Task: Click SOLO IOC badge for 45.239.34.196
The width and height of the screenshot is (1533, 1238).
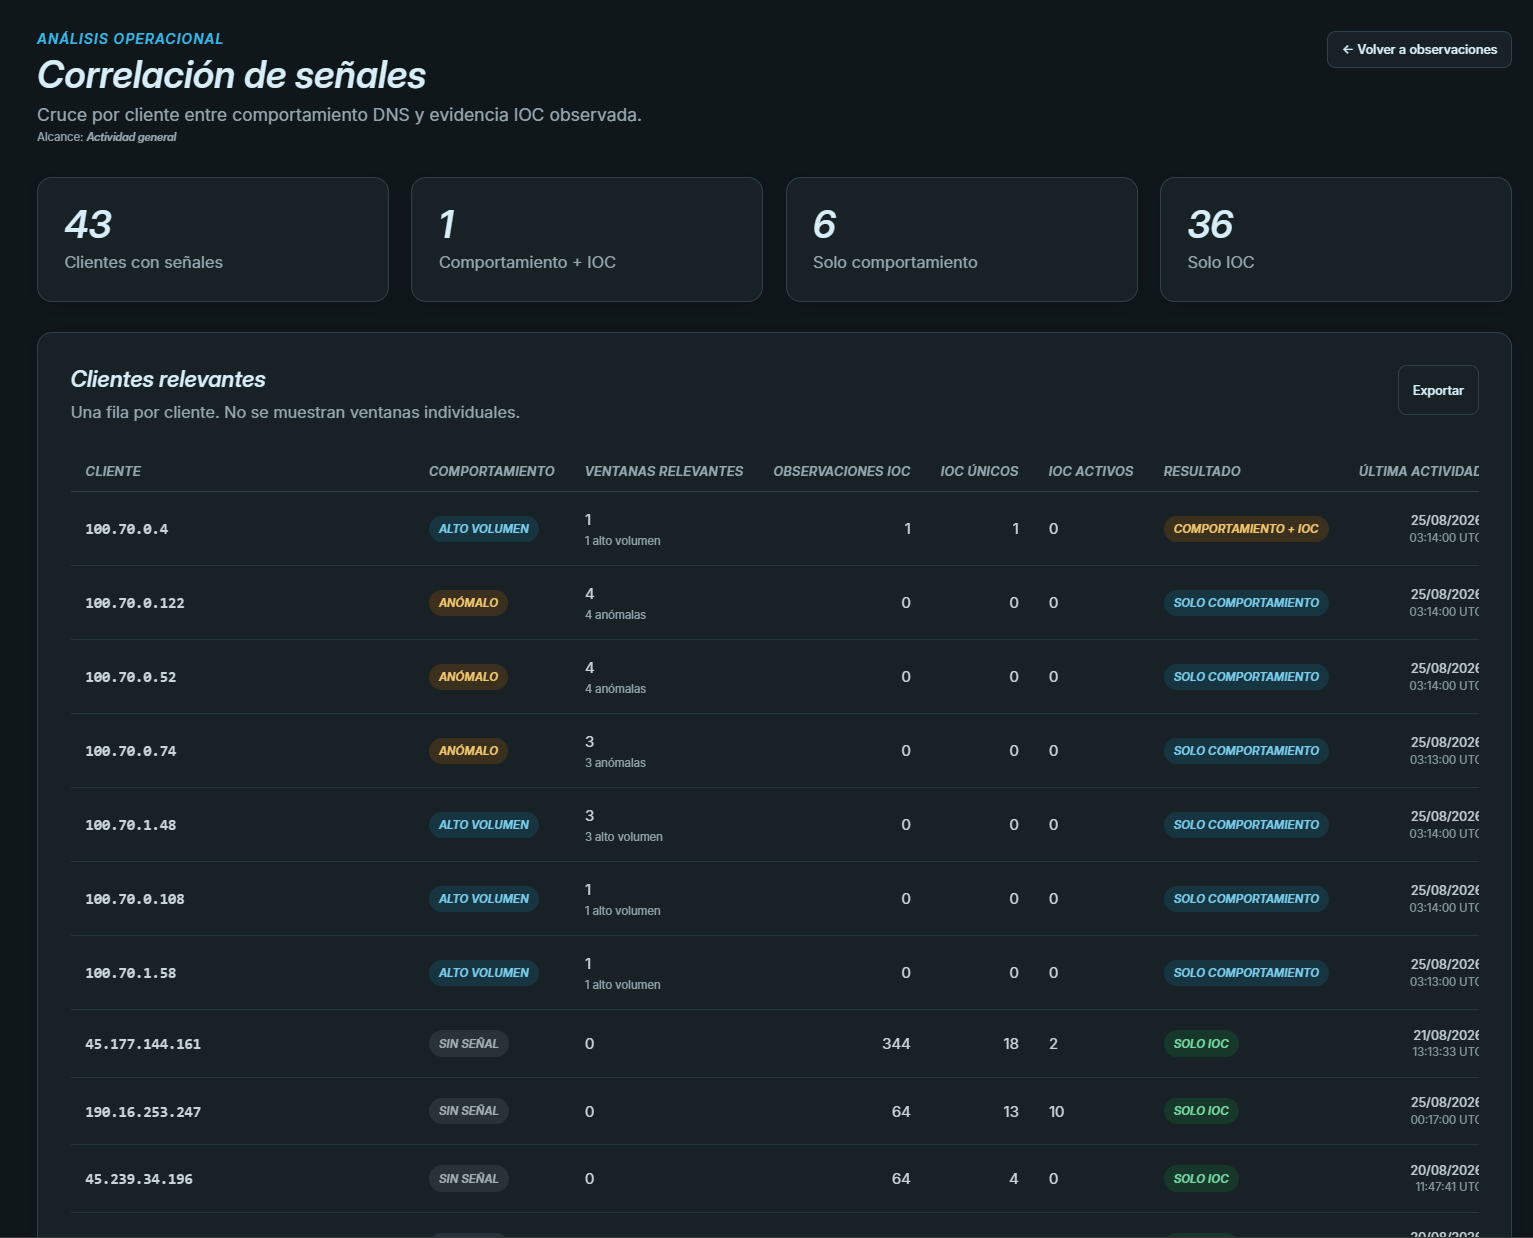Action: pos(1201,1179)
